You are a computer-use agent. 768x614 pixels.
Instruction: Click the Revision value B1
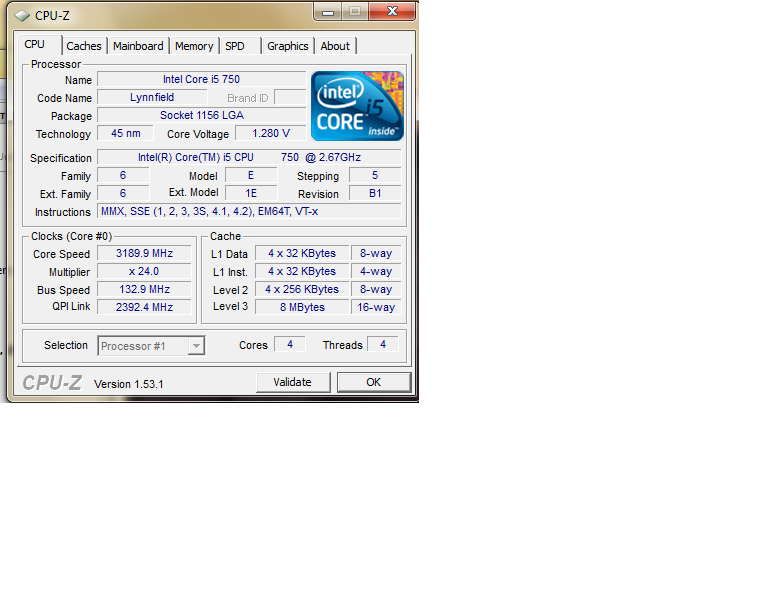pos(375,193)
